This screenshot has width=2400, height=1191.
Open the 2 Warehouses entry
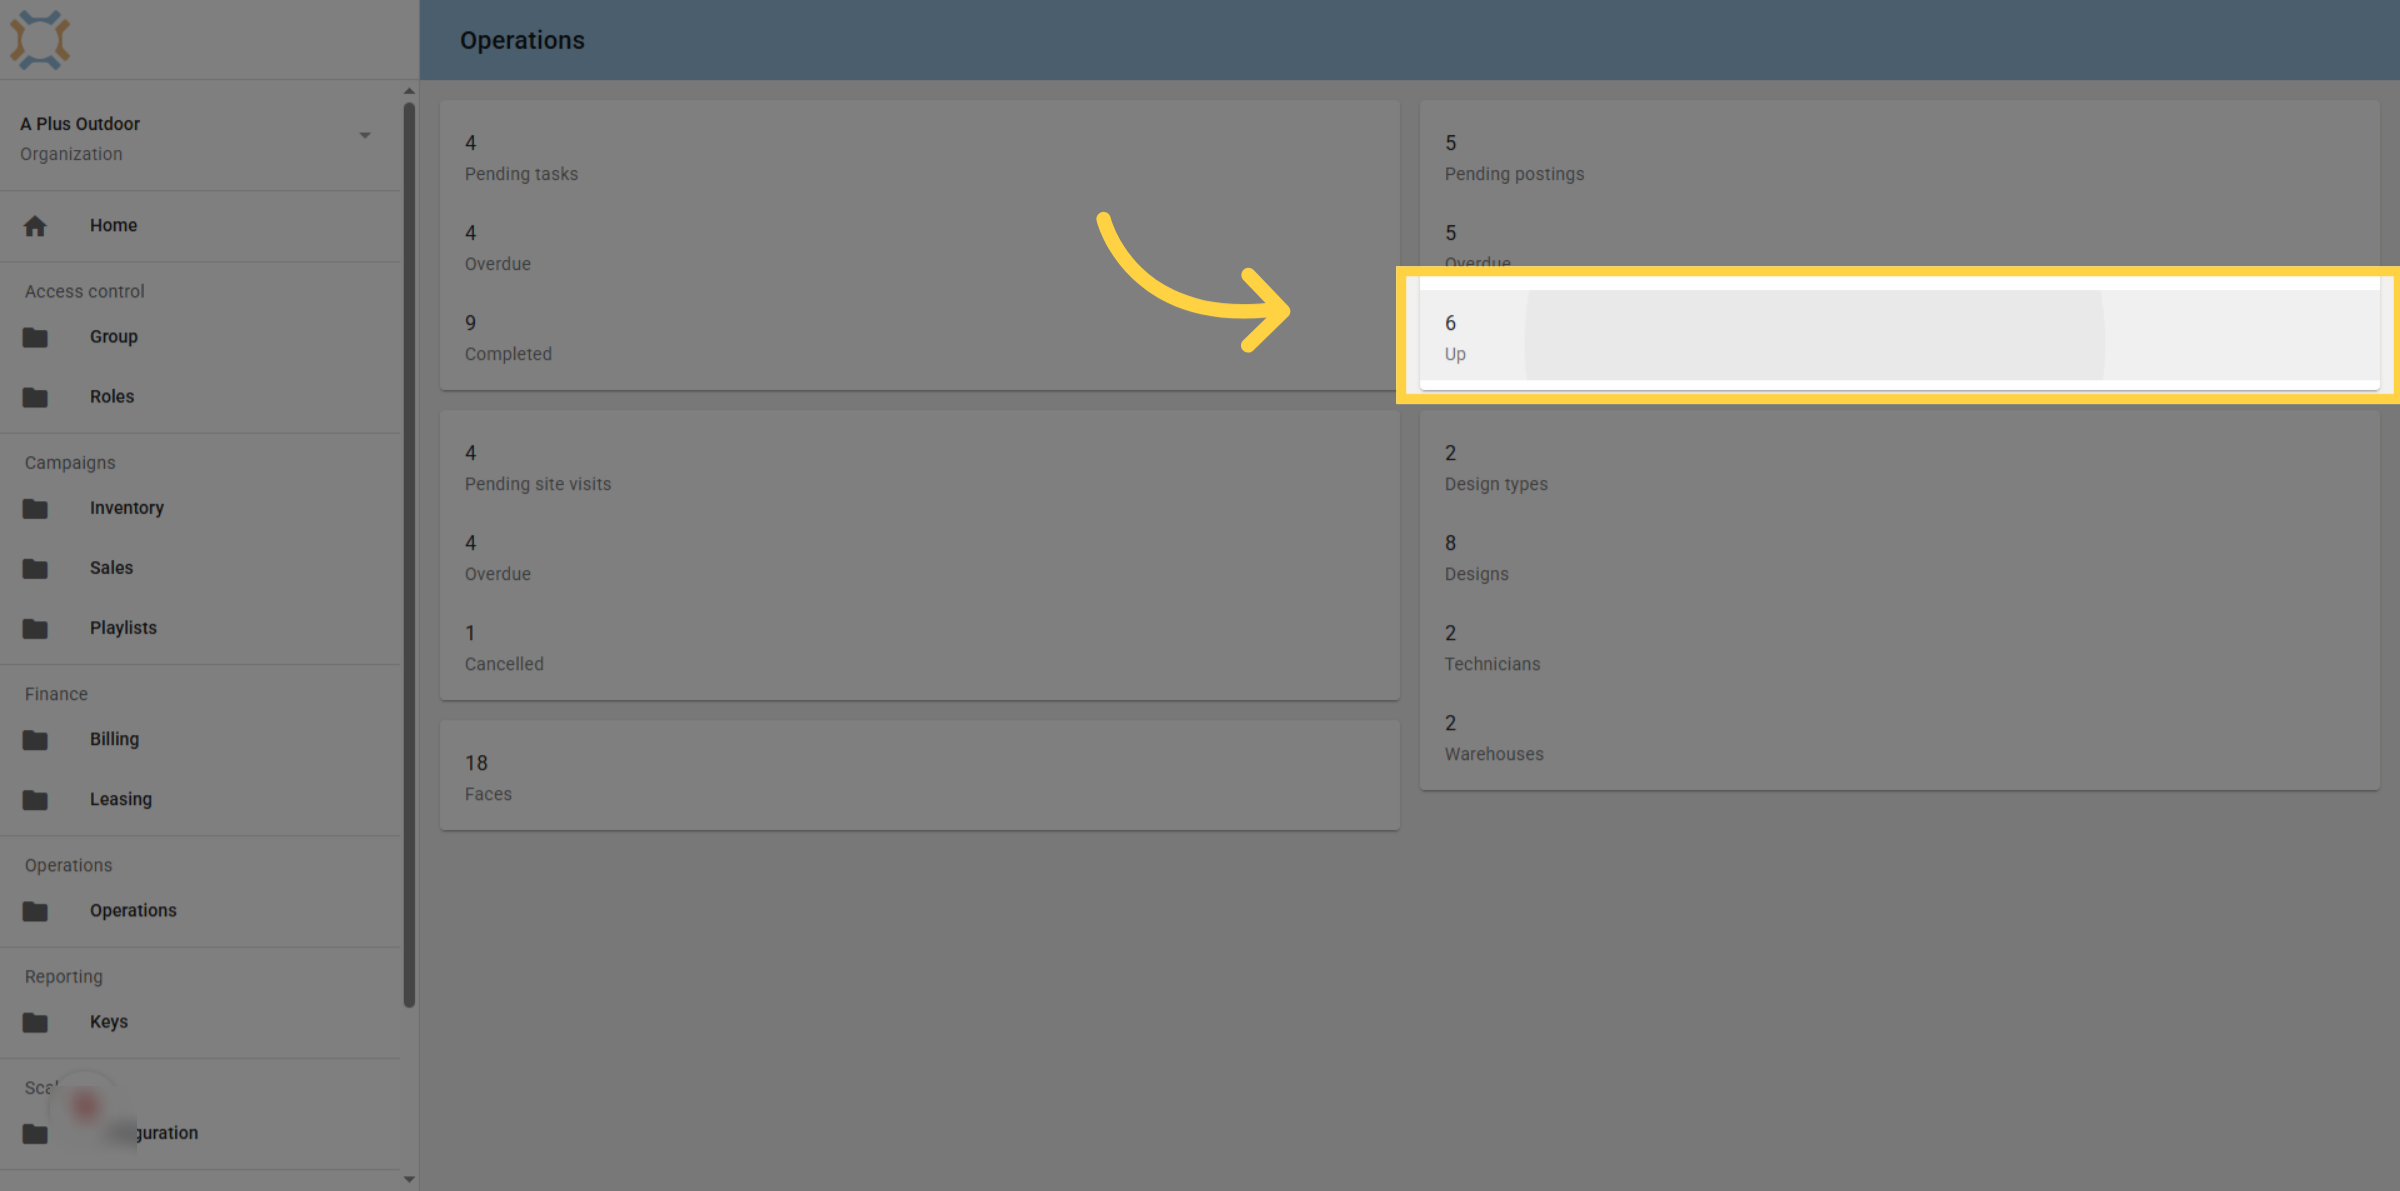pos(1899,737)
